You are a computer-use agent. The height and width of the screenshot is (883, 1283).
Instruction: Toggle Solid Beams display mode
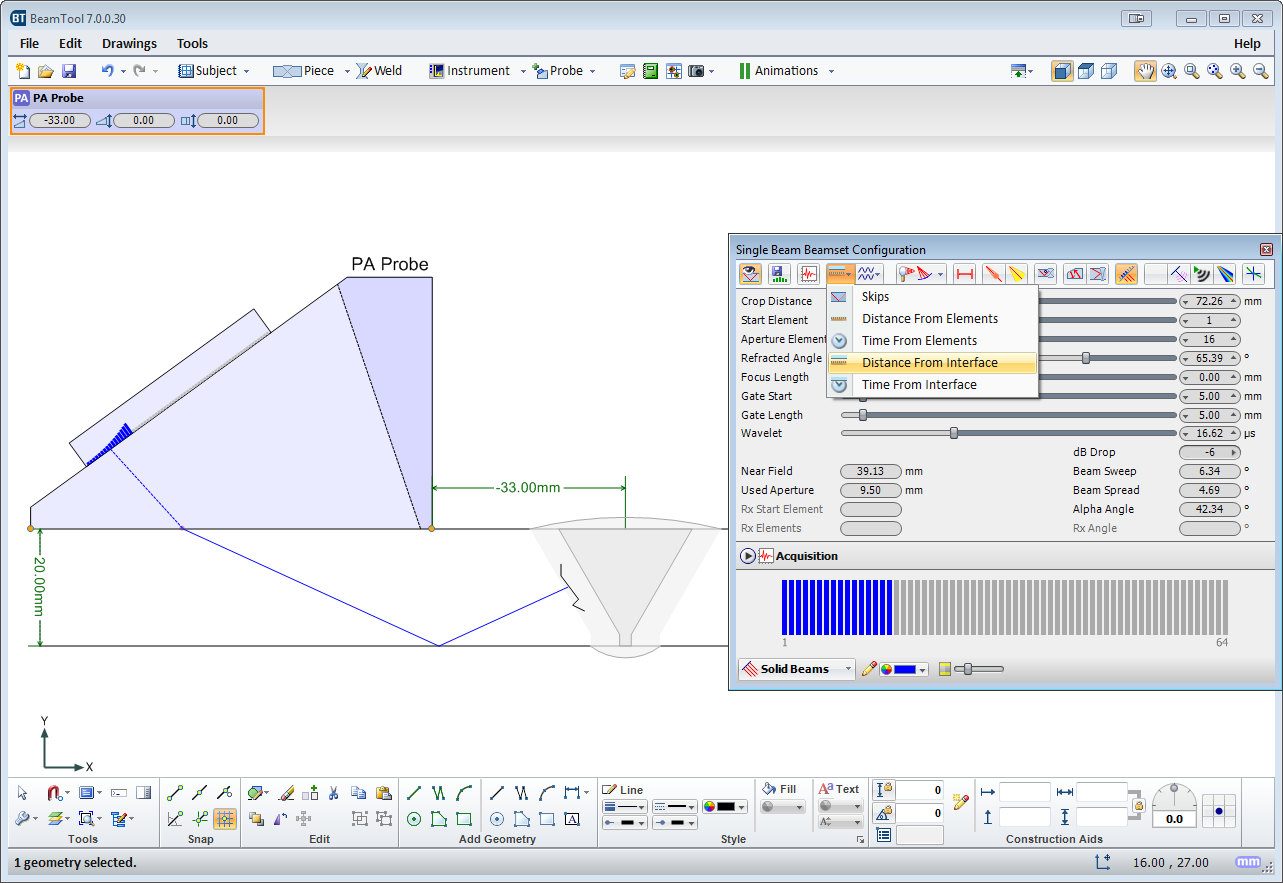coord(796,668)
